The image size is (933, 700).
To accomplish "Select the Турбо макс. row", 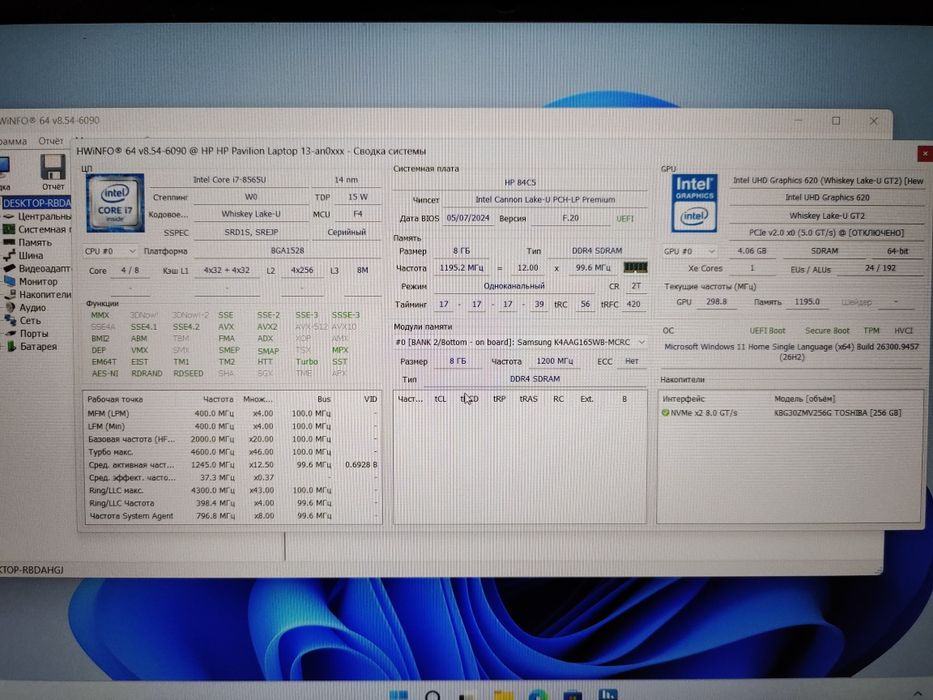I will [232, 452].
